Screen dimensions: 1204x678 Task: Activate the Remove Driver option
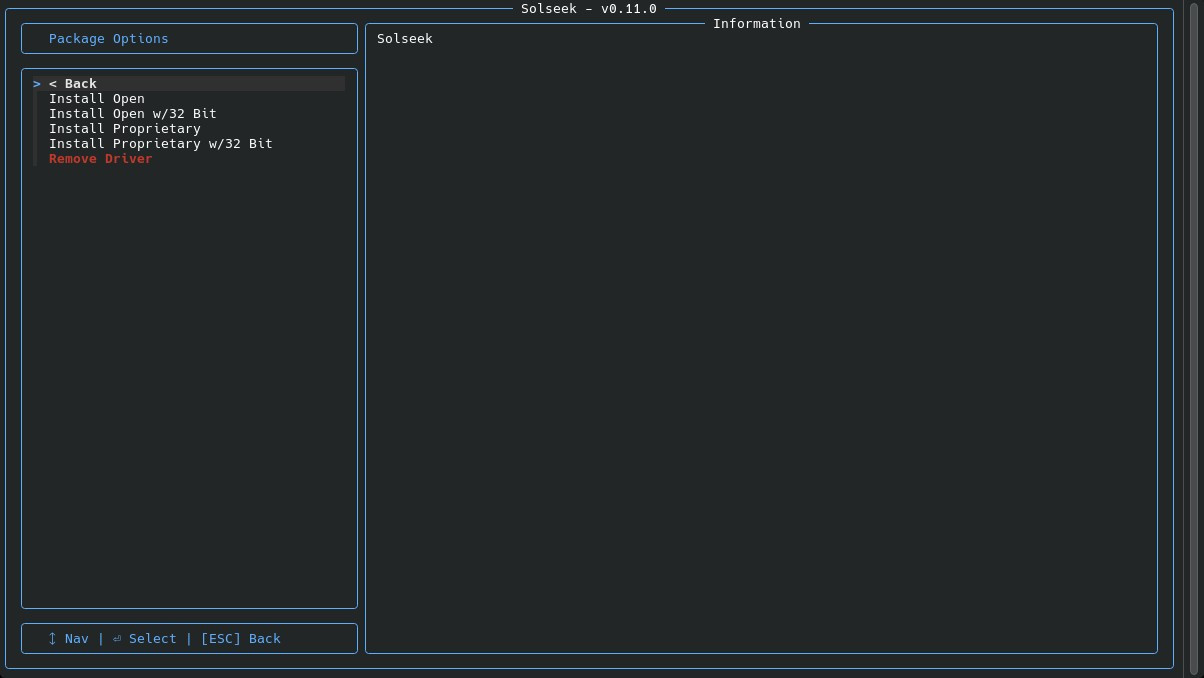click(100, 158)
